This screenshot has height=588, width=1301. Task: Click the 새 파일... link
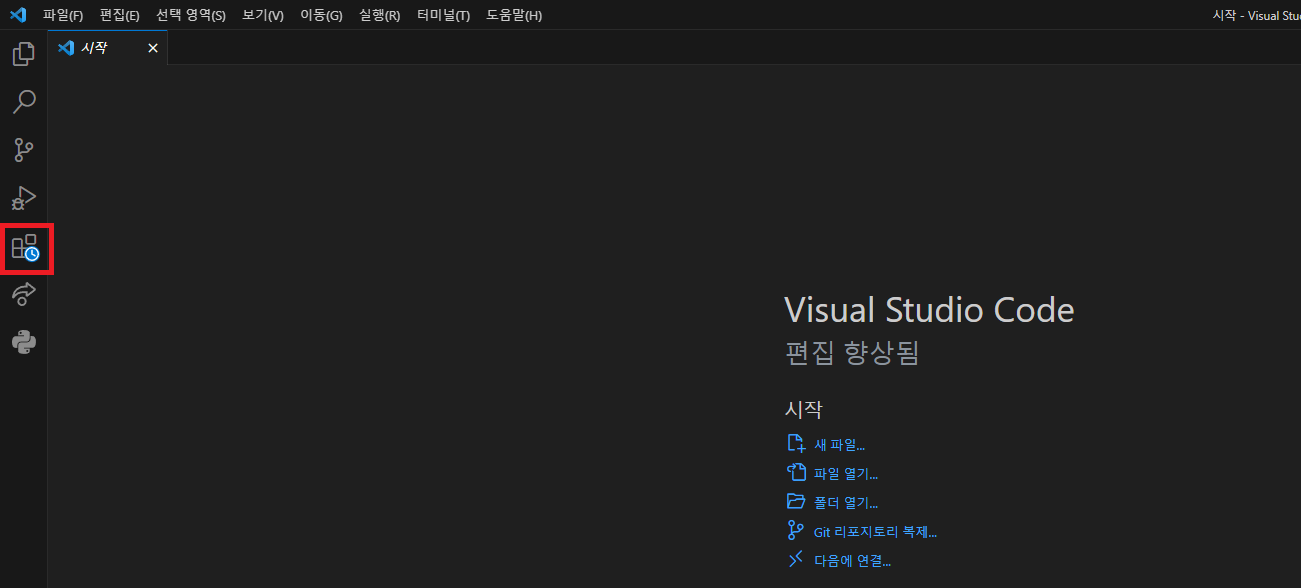pos(839,444)
